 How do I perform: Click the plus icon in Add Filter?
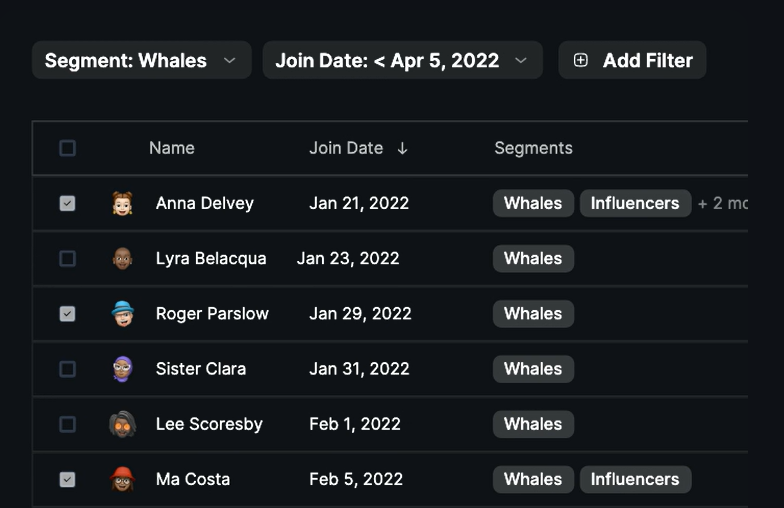581,61
